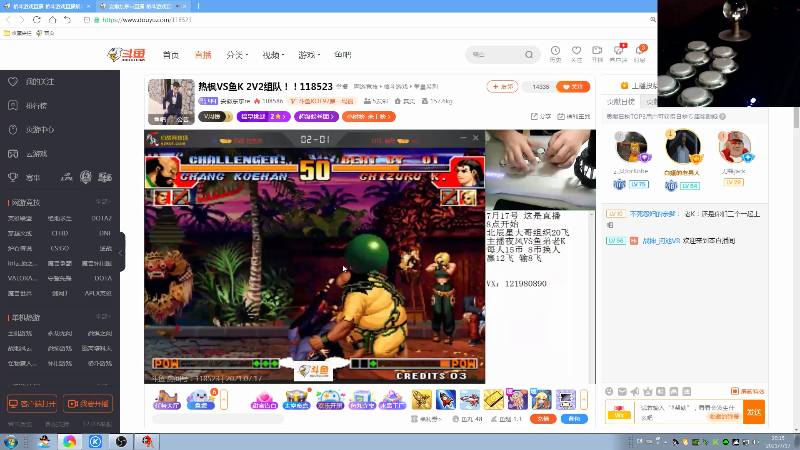Screen dimensions: 800x450
Task: Open third-place contributor avatar with red cap
Action: point(734,147)
